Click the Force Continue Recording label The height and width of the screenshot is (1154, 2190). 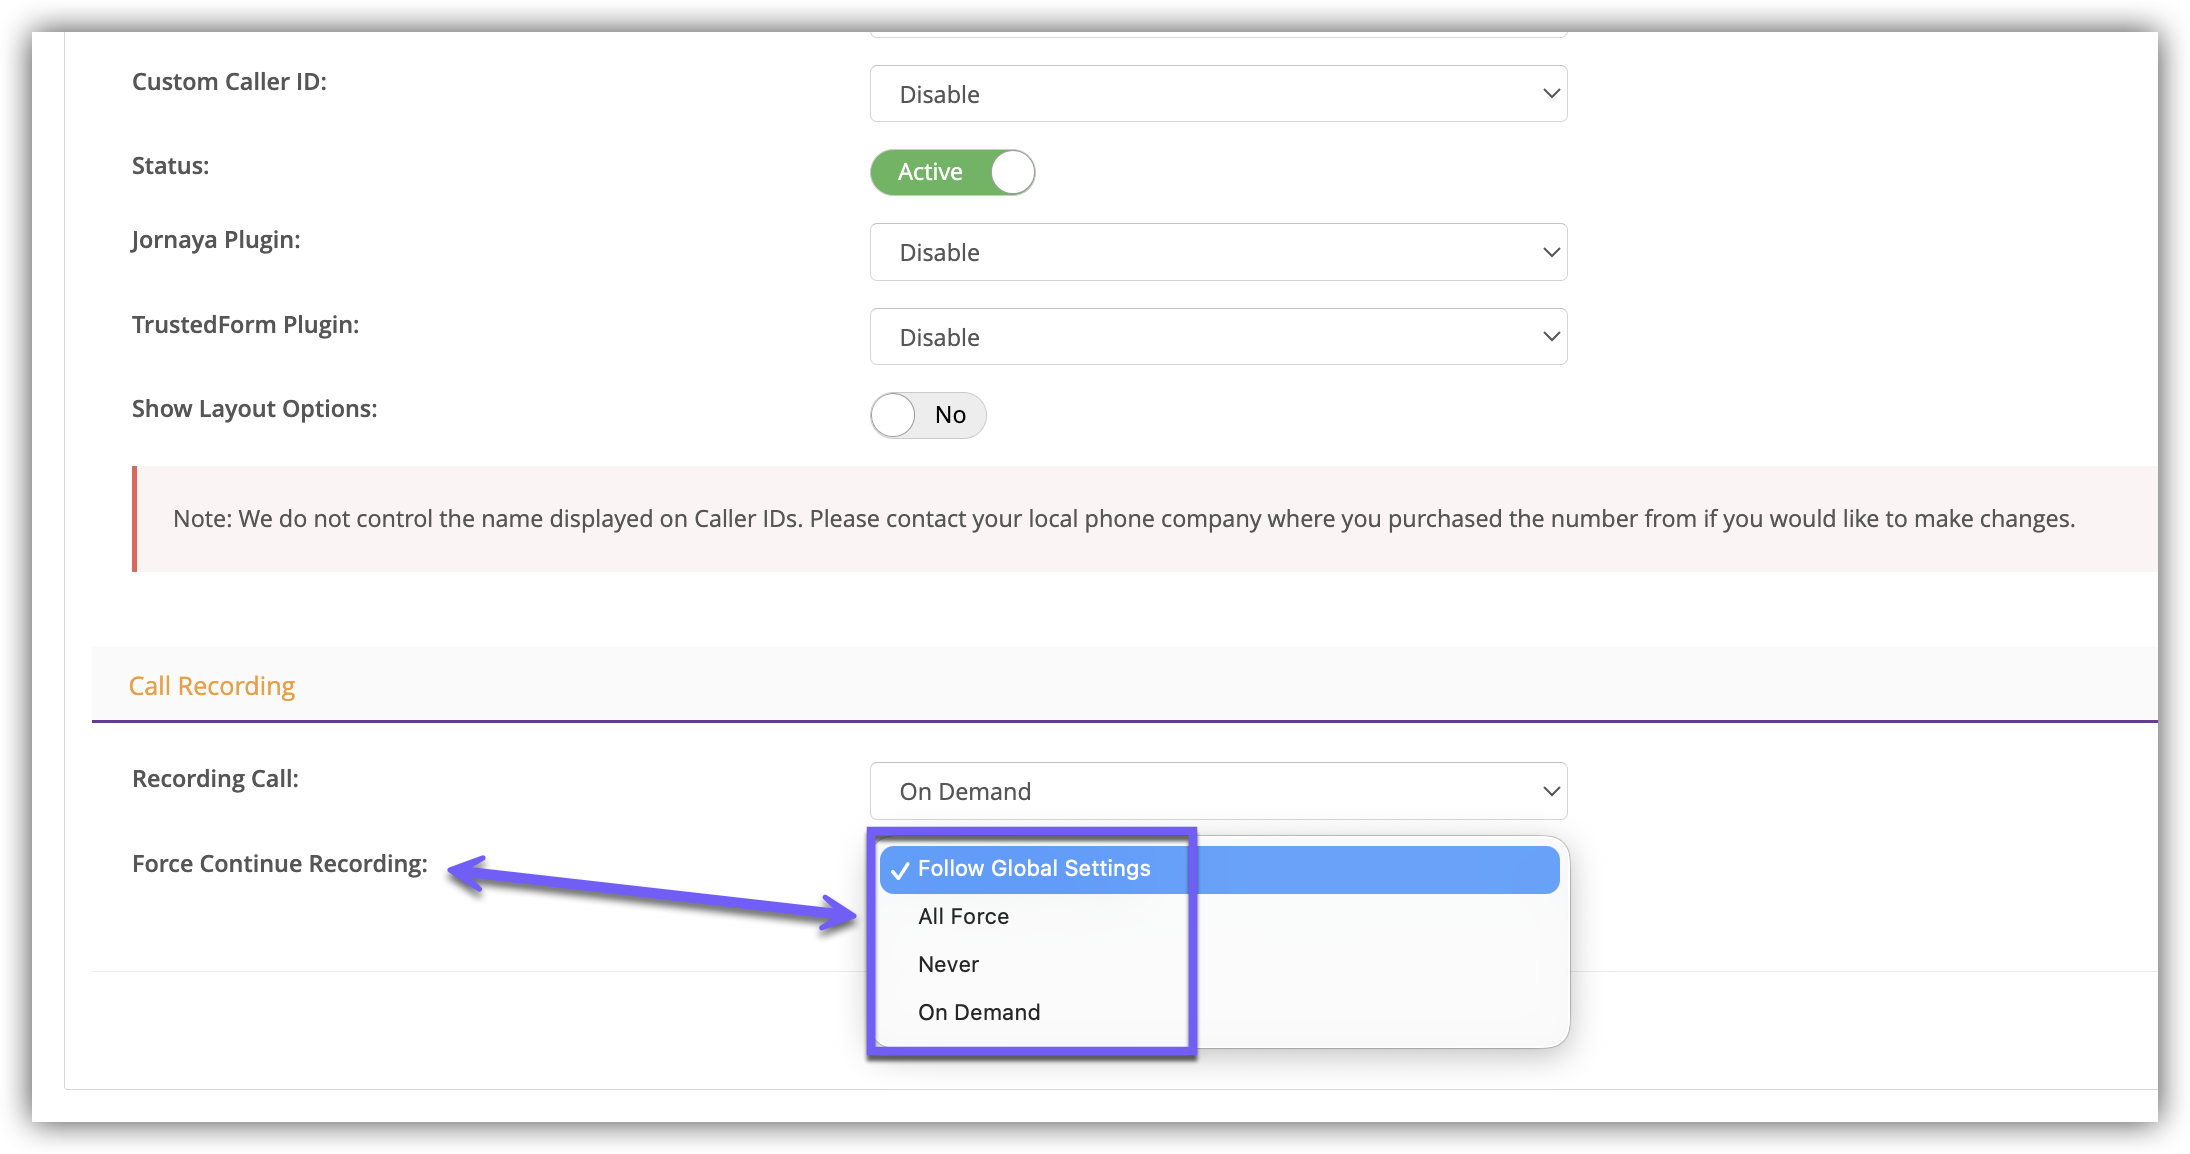280,864
